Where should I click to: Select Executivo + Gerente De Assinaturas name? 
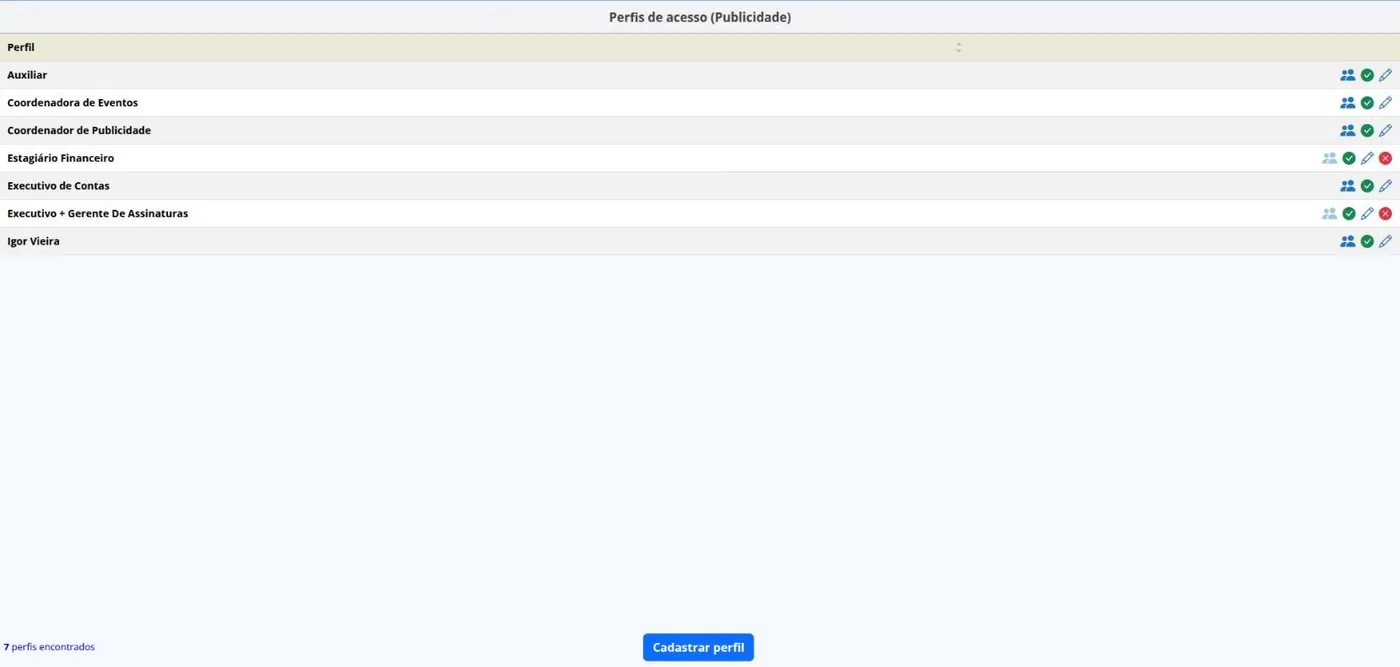[97, 214]
